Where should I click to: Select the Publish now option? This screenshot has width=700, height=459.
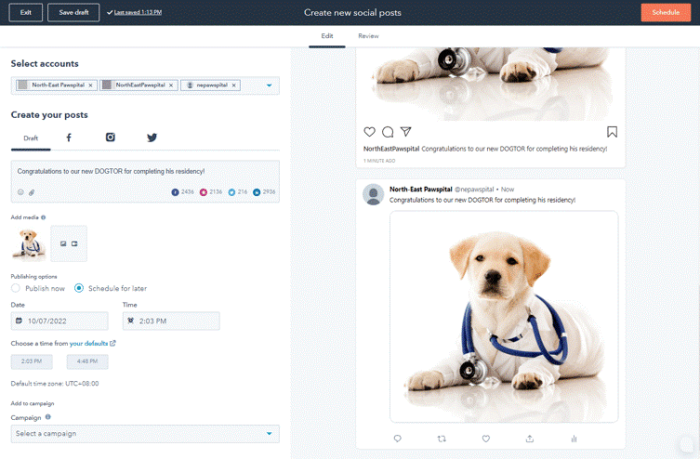(x=16, y=288)
